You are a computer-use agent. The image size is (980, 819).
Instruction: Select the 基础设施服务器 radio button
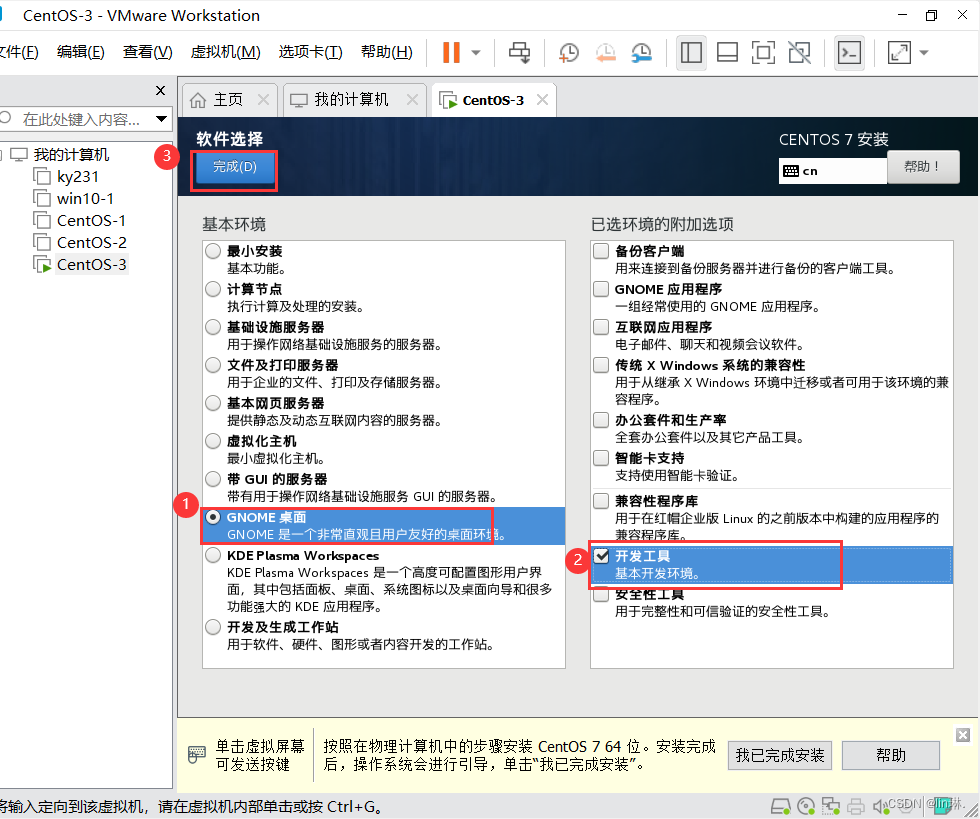(213, 327)
